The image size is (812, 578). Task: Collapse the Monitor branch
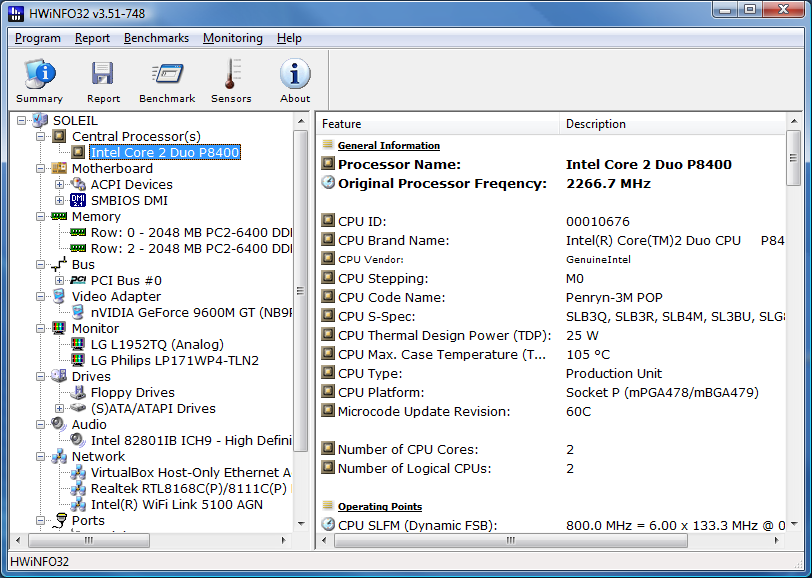(x=40, y=328)
